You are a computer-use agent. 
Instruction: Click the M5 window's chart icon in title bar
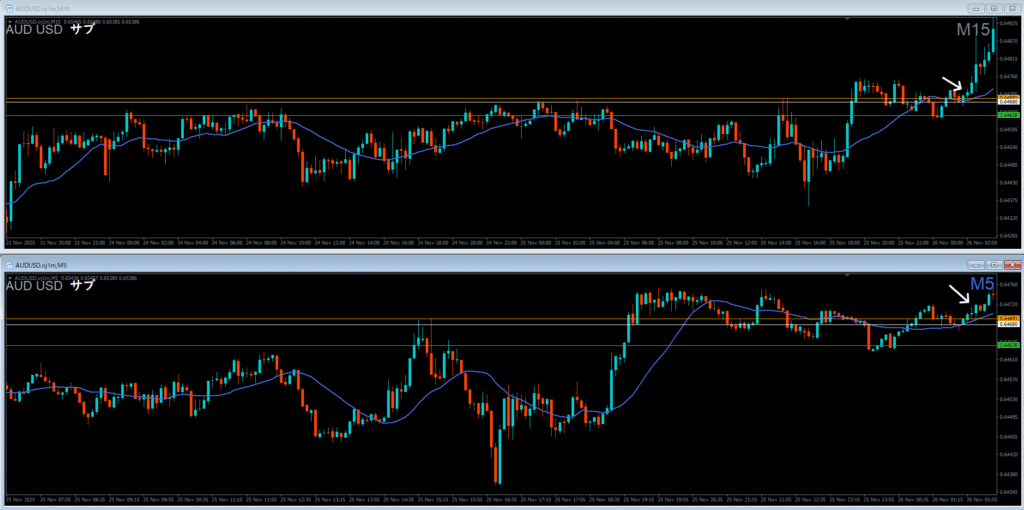[9, 264]
